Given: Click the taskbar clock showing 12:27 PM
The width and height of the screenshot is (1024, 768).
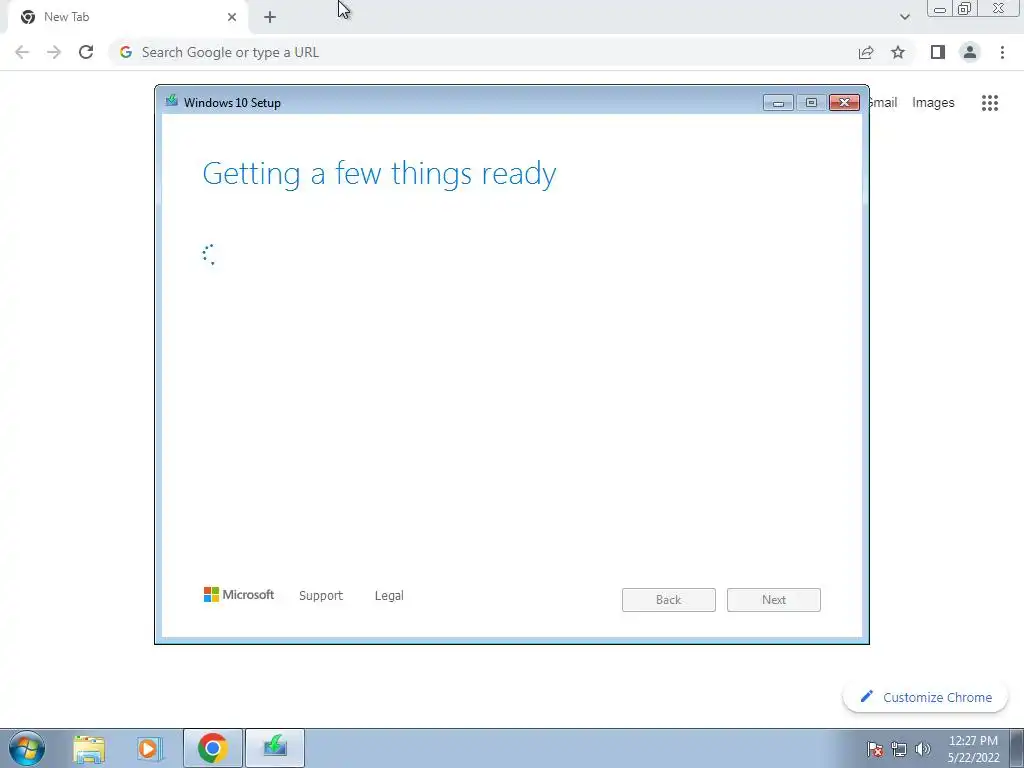Looking at the screenshot, I should click(x=973, y=749).
